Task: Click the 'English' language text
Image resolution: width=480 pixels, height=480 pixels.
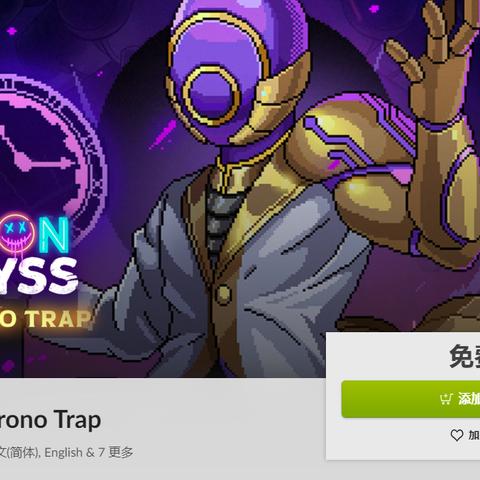Action: (x=63, y=453)
